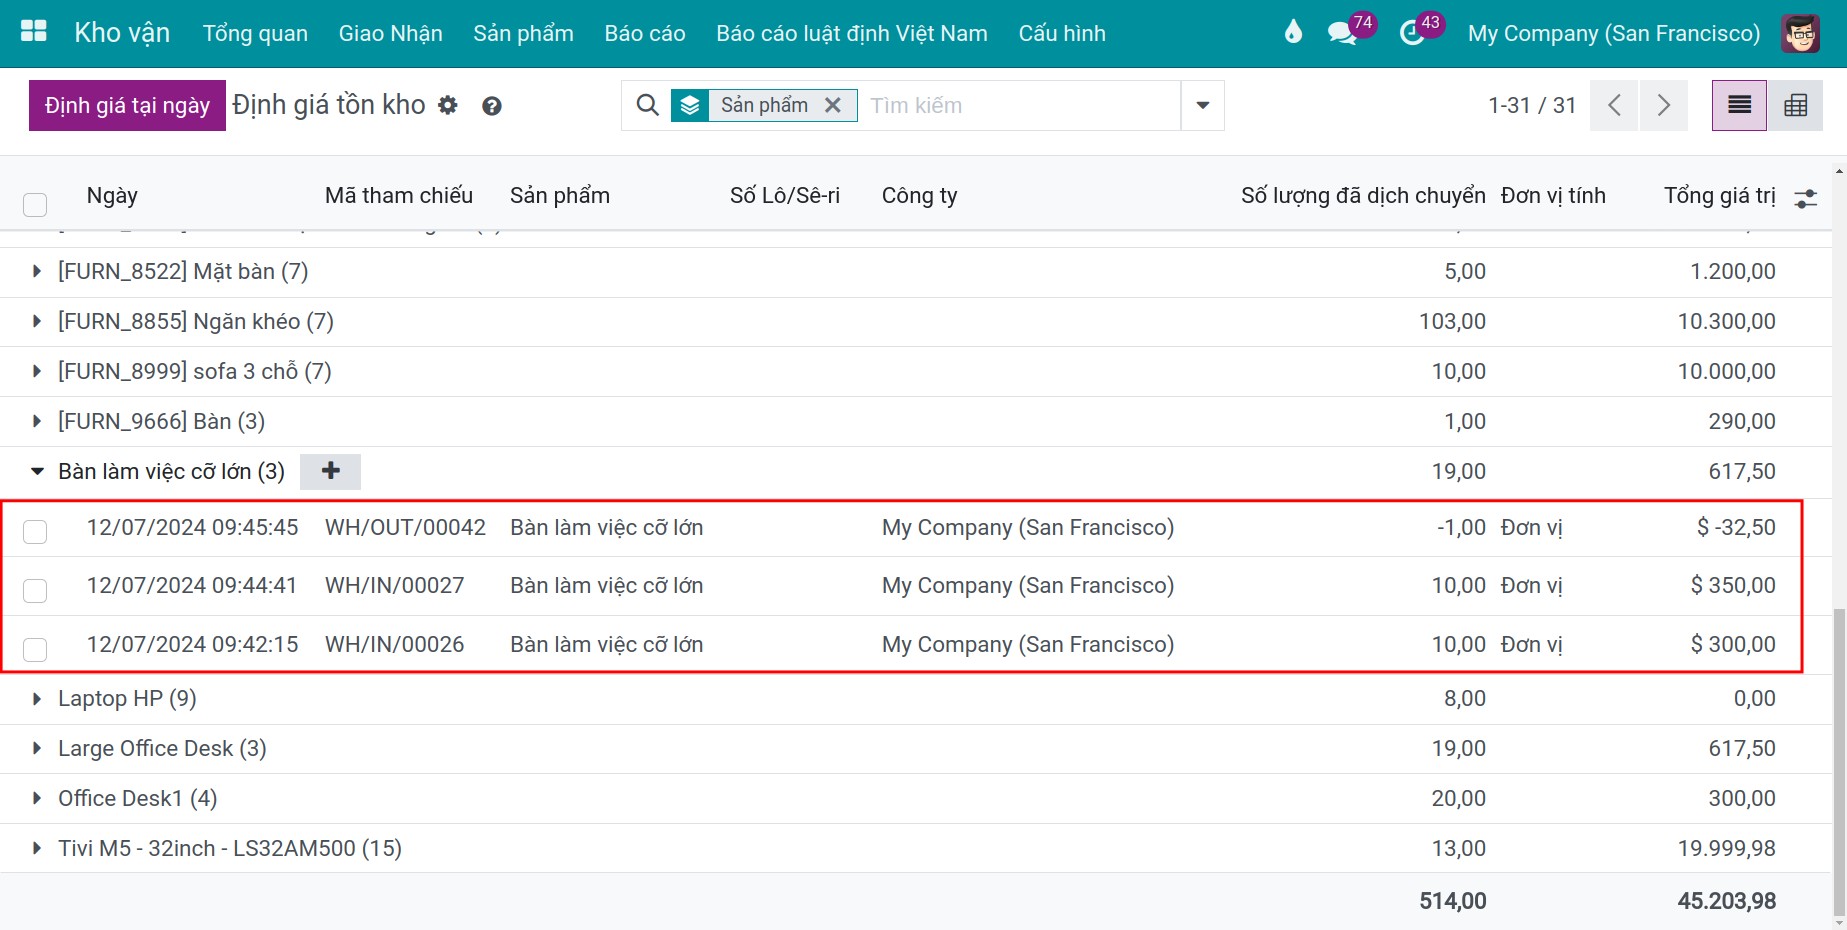Open the search options dropdown arrow

(1203, 105)
